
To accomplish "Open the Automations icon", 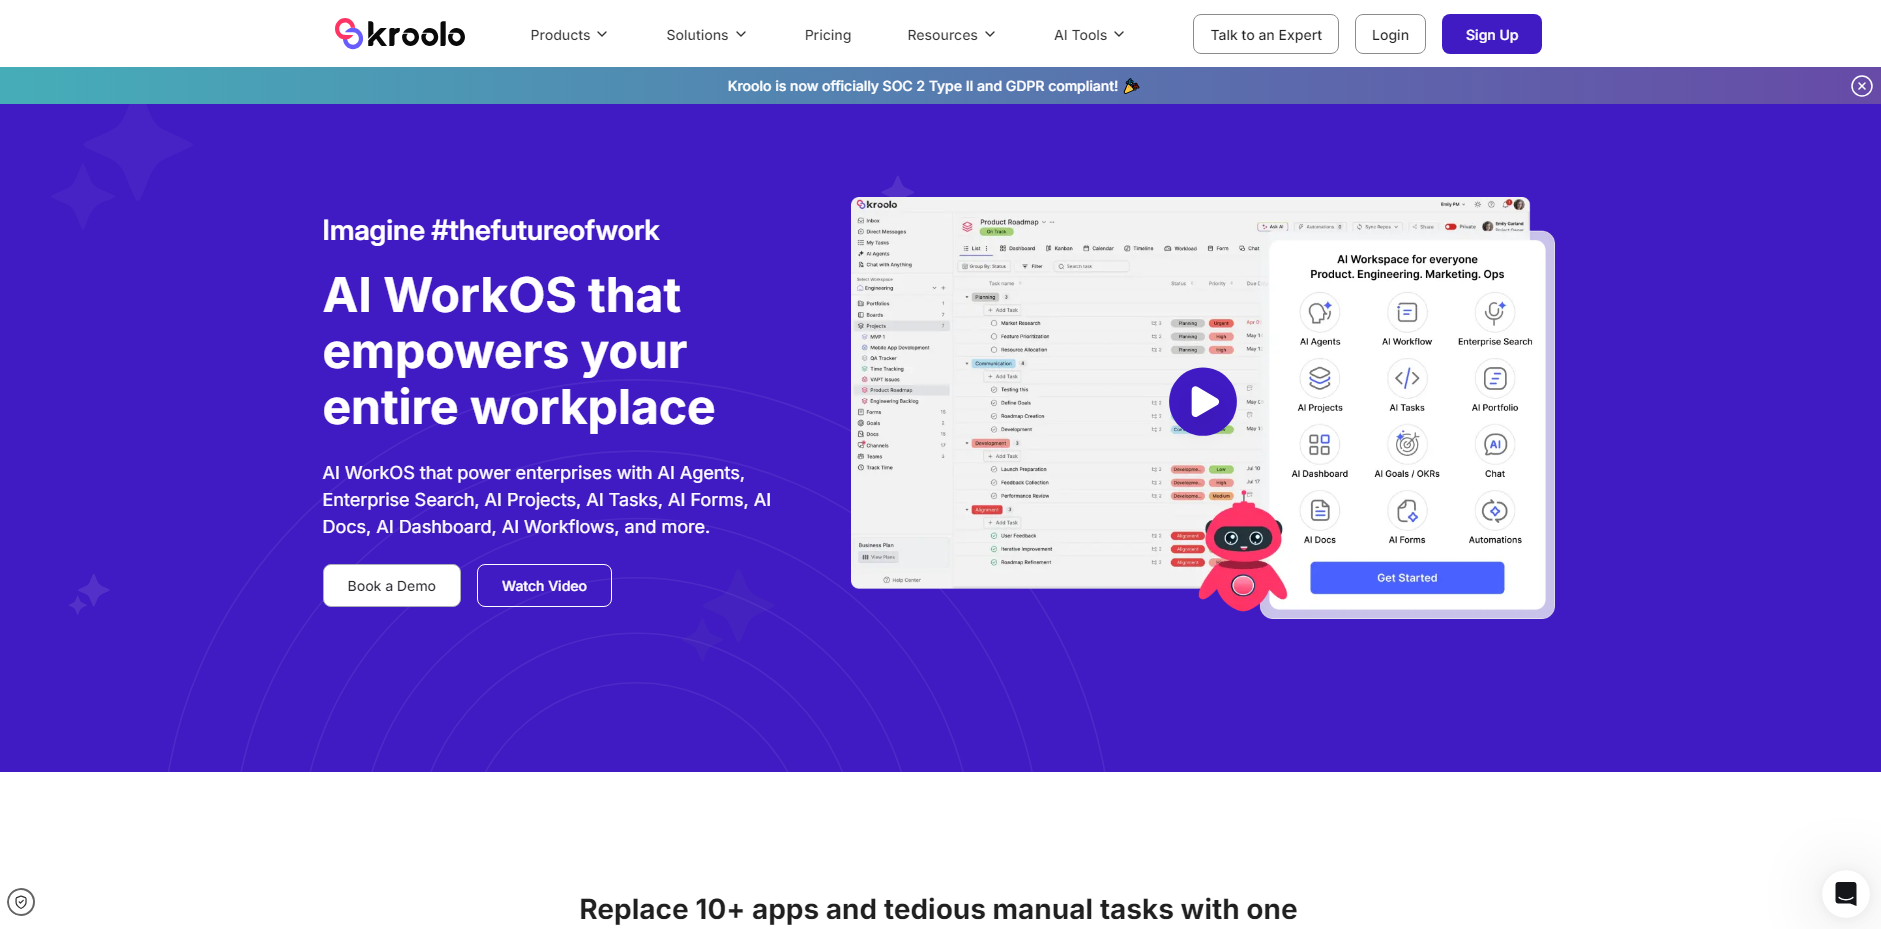I will pyautogui.click(x=1494, y=511).
